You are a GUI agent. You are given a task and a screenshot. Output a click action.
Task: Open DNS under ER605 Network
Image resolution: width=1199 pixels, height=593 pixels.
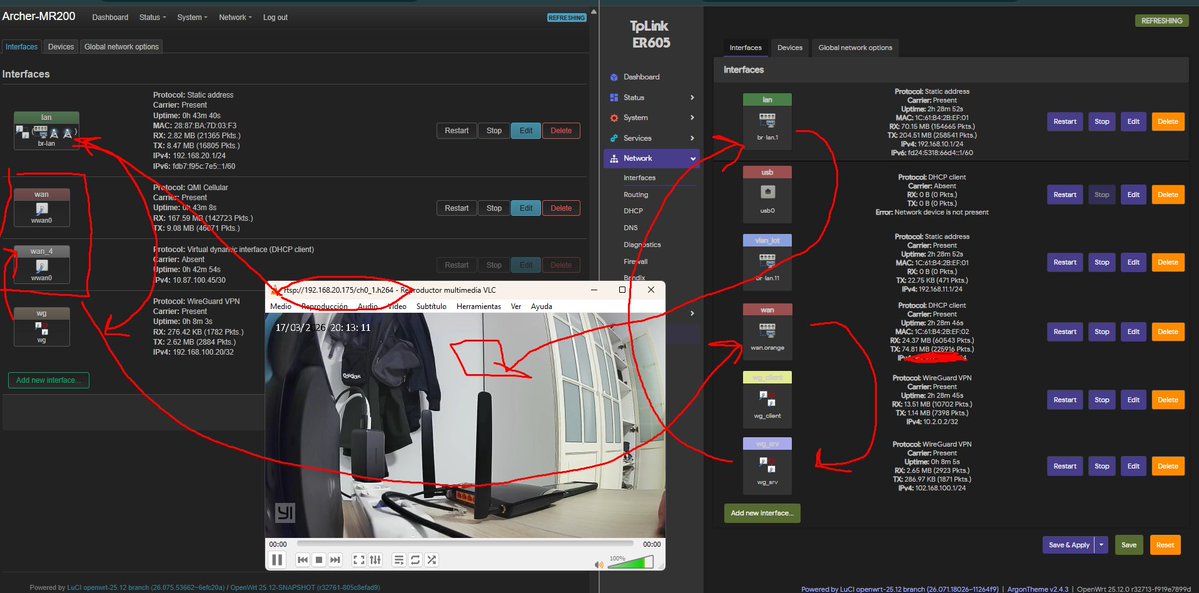click(x=630, y=227)
